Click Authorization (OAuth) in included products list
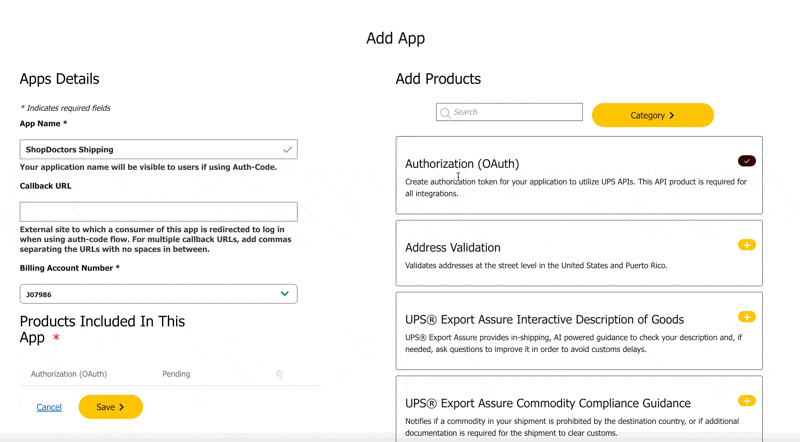 pyautogui.click(x=69, y=374)
